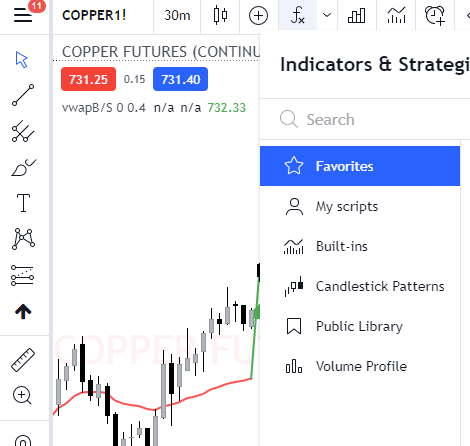470x446 pixels.
Task: Select the arrow cursor tool
Action: 22,60
